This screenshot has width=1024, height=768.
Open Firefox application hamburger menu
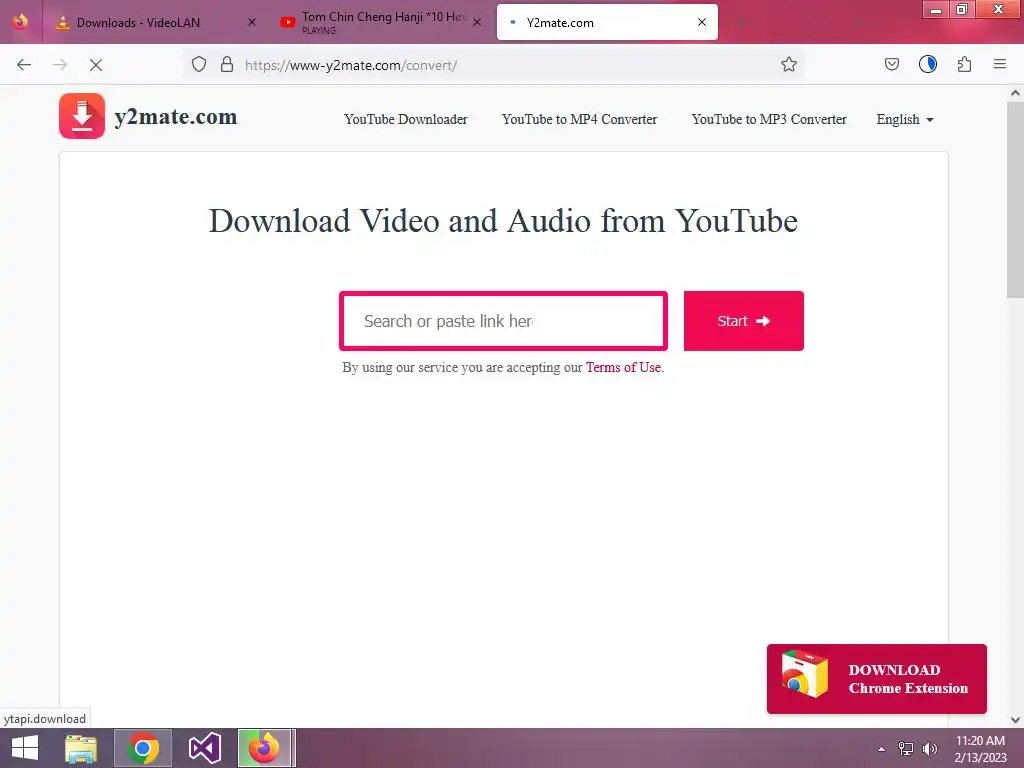point(1000,64)
